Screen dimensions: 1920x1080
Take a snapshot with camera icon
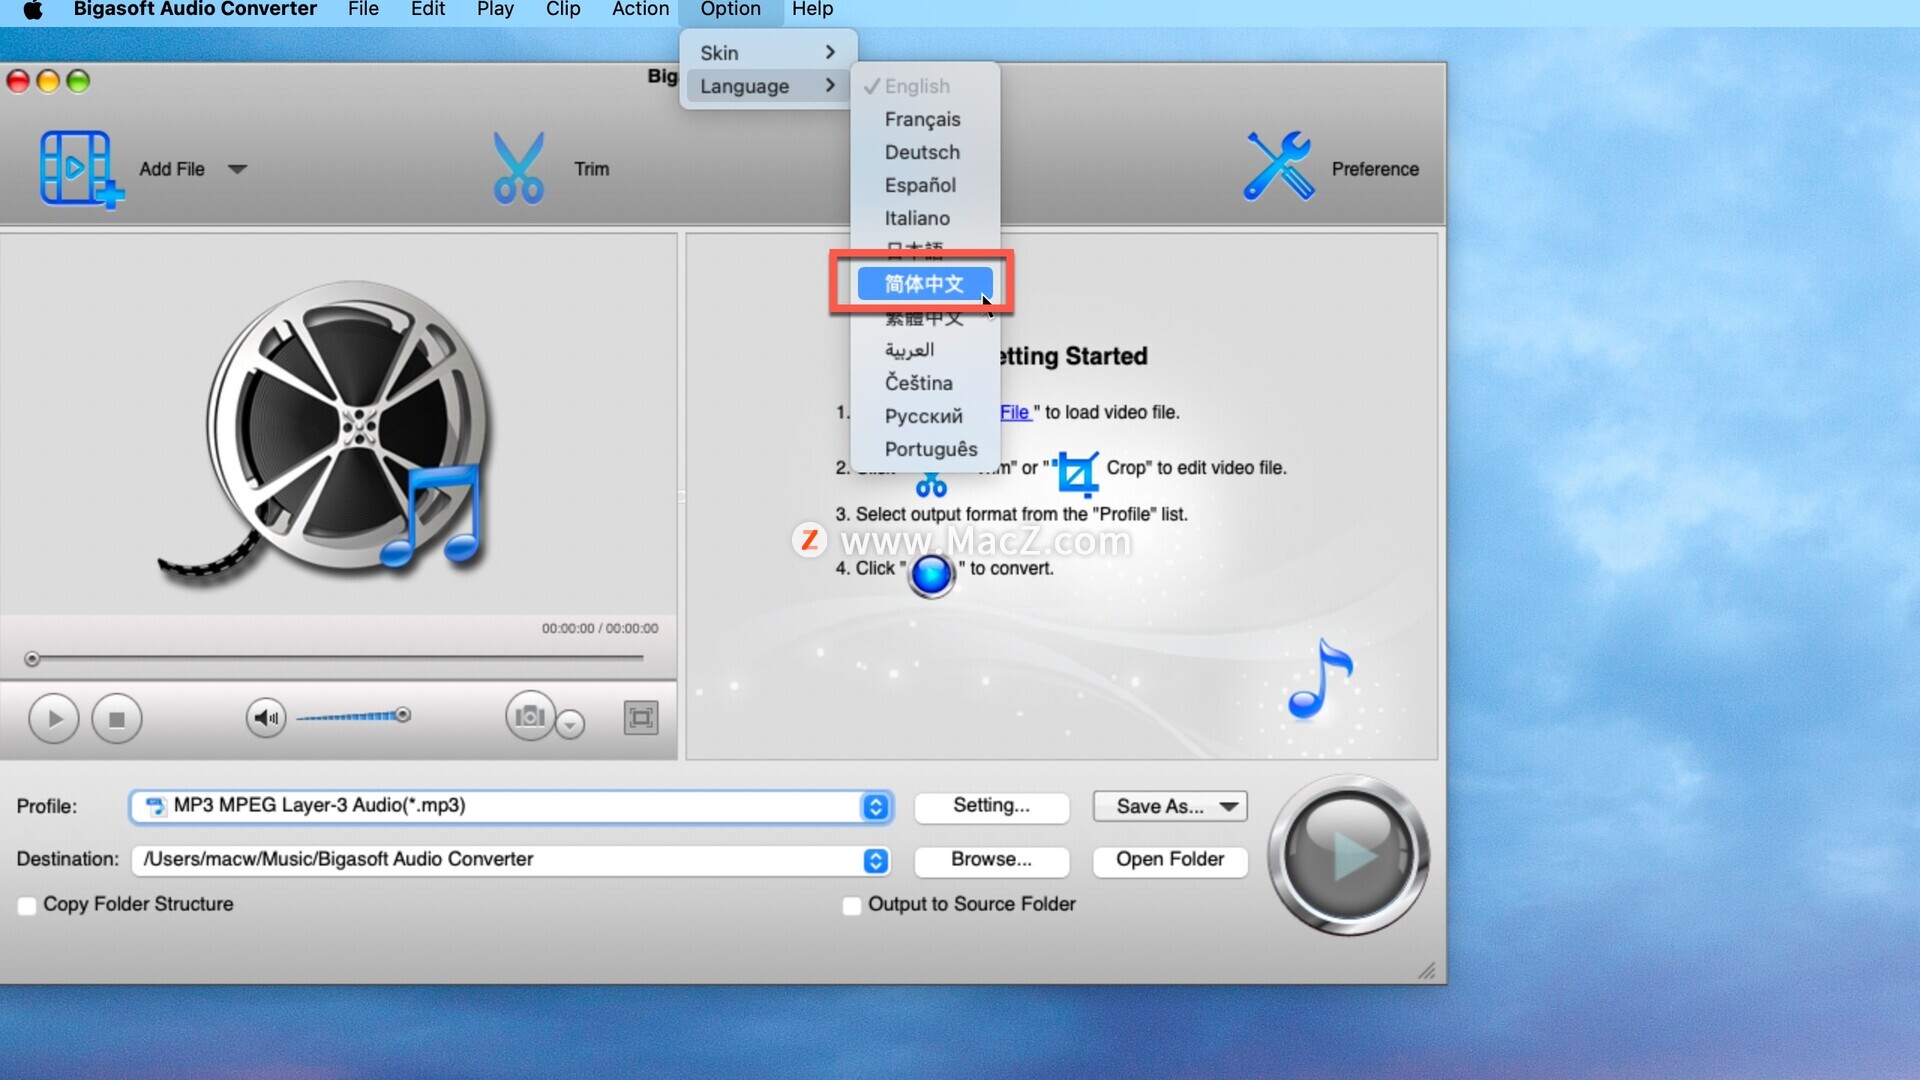(x=530, y=716)
